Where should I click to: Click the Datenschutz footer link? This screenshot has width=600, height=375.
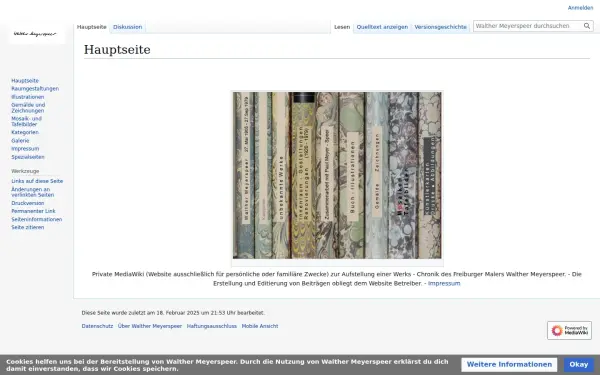97,326
